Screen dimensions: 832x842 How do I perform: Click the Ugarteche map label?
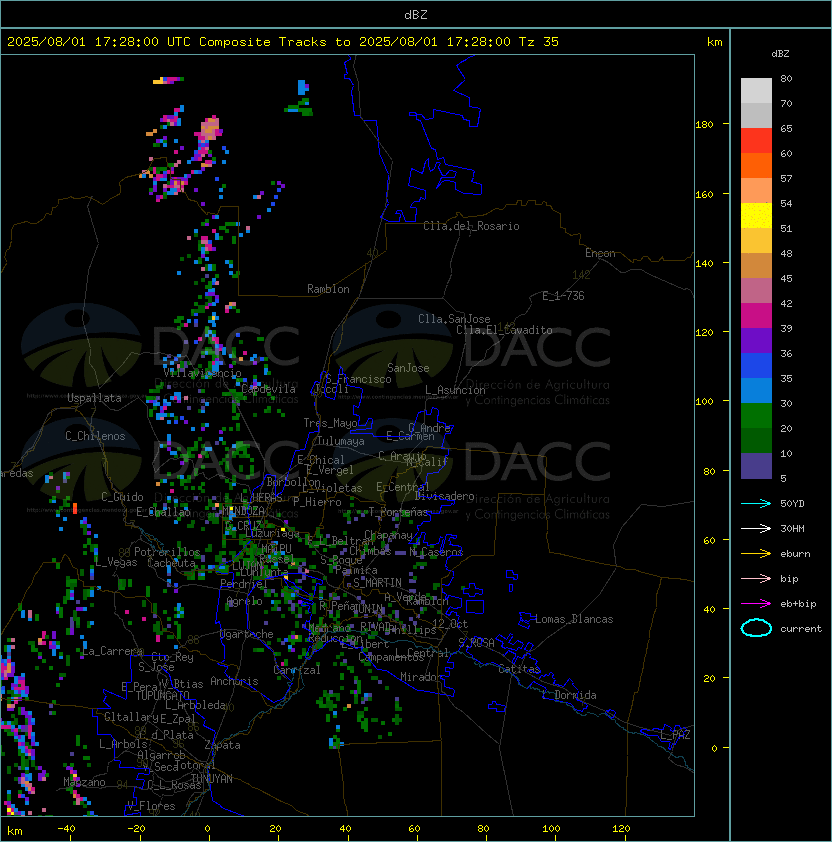click(x=247, y=634)
